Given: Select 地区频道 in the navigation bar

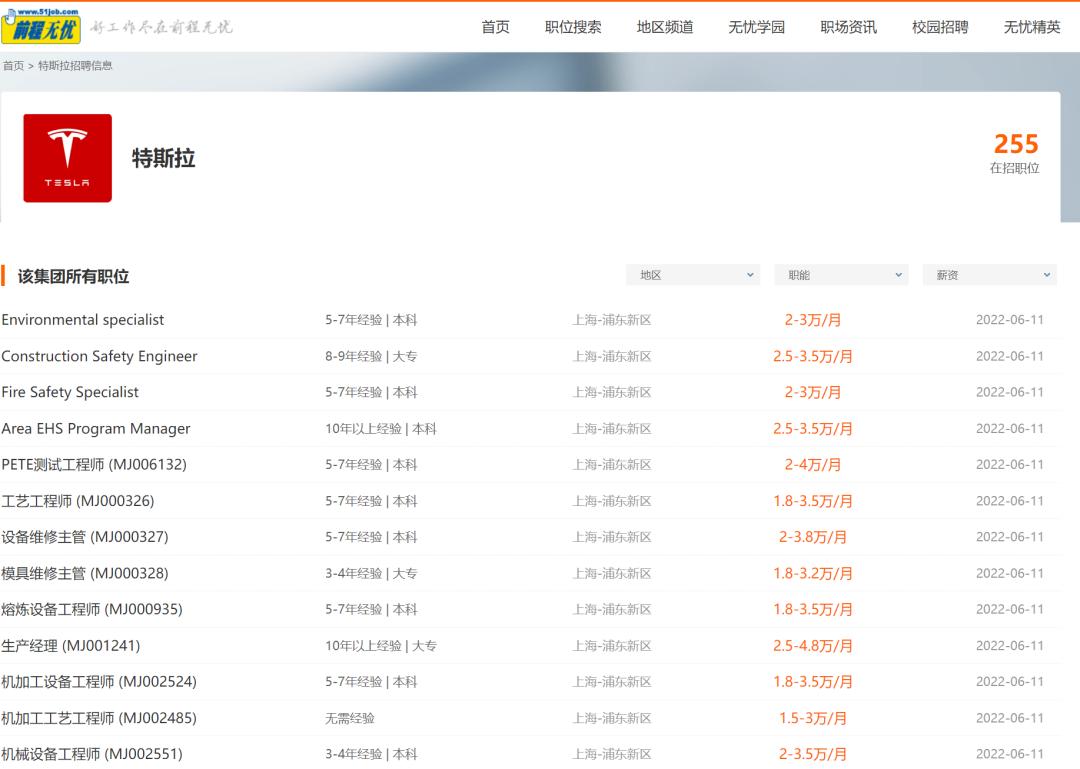Looking at the screenshot, I should point(665,27).
